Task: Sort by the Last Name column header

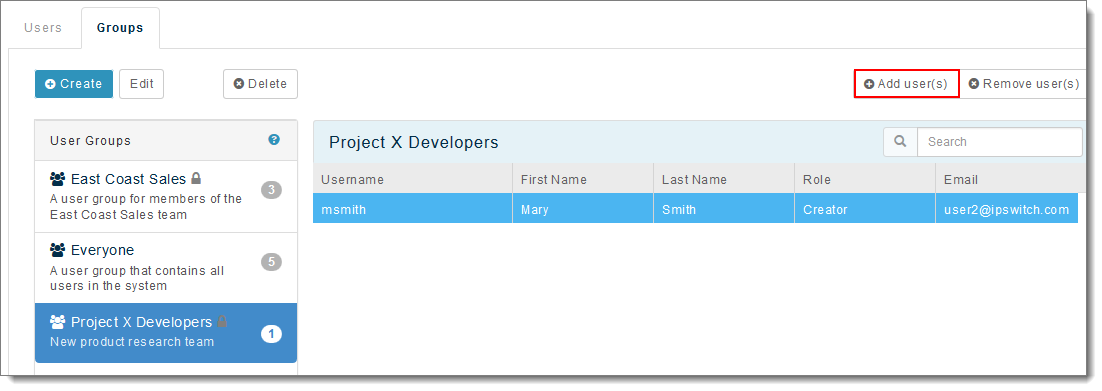Action: click(x=725, y=179)
